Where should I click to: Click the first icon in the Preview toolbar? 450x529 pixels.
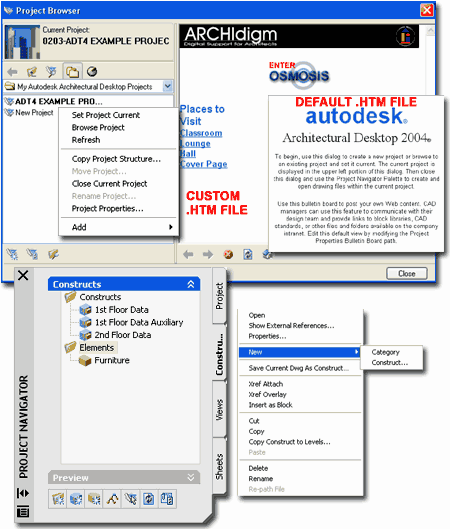click(58, 499)
